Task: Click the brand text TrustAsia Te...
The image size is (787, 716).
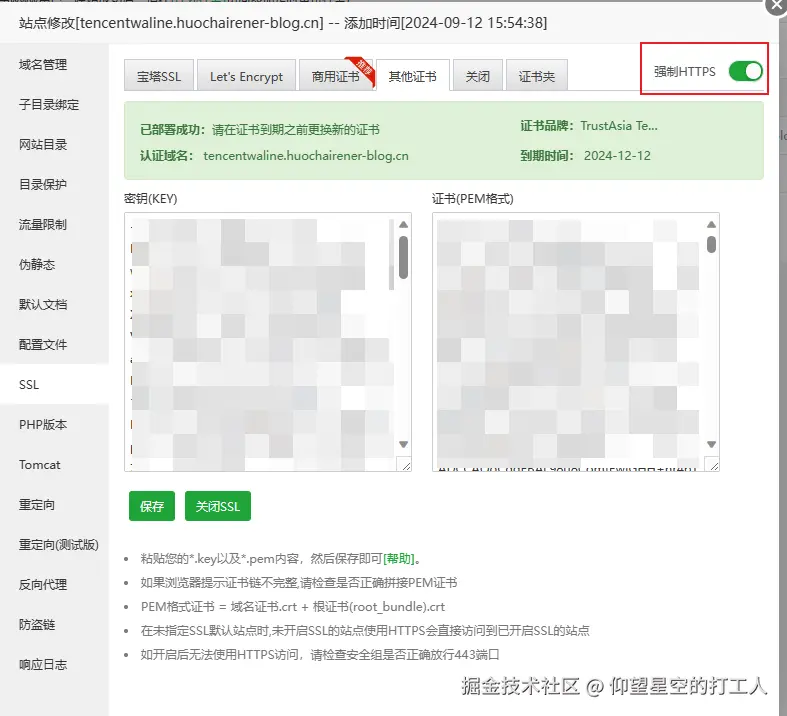Action: coord(618,126)
